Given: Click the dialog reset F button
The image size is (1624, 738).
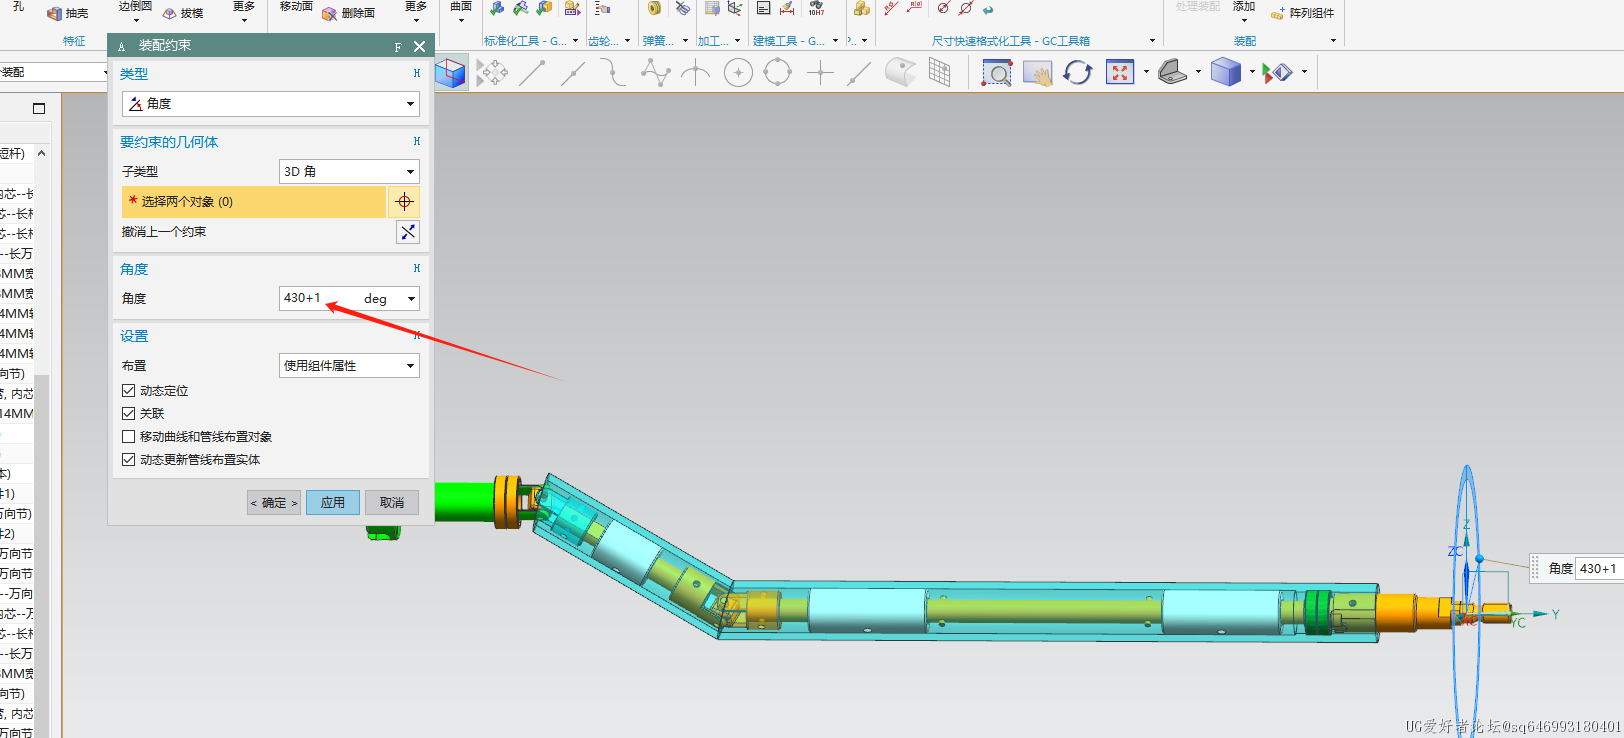Looking at the screenshot, I should (398, 46).
